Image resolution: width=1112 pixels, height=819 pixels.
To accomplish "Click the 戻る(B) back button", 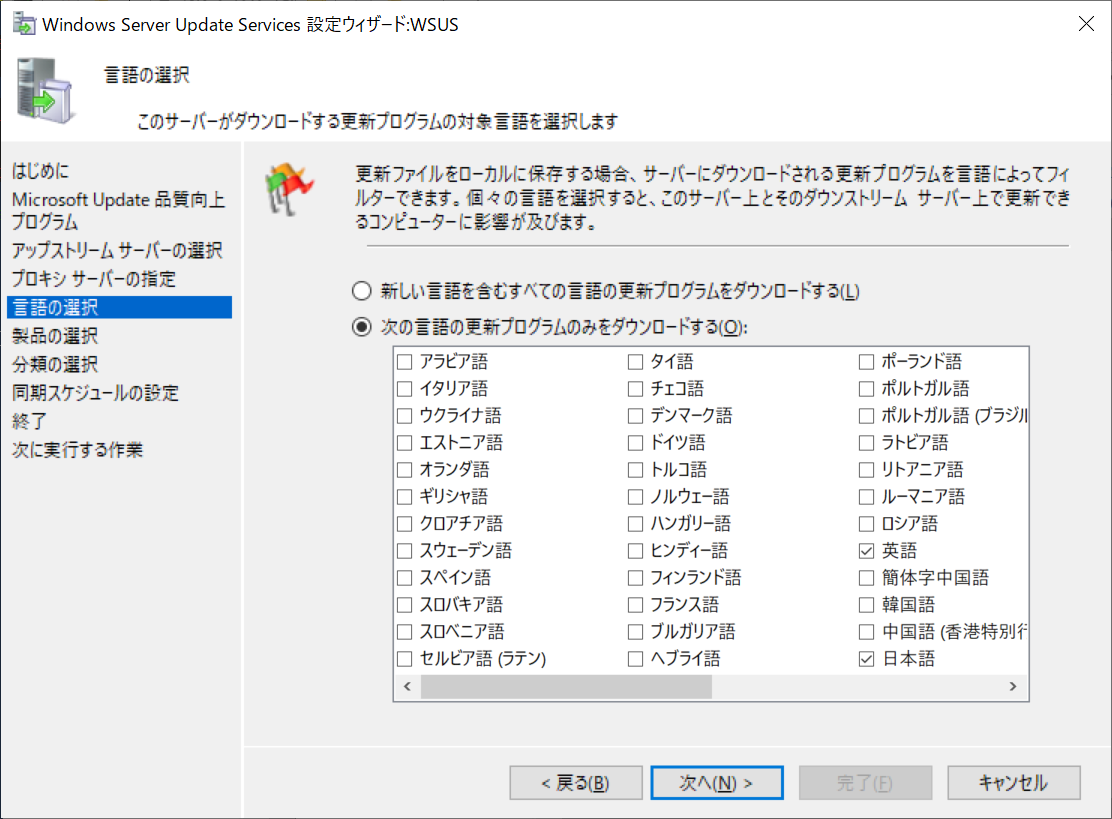I will [576, 783].
